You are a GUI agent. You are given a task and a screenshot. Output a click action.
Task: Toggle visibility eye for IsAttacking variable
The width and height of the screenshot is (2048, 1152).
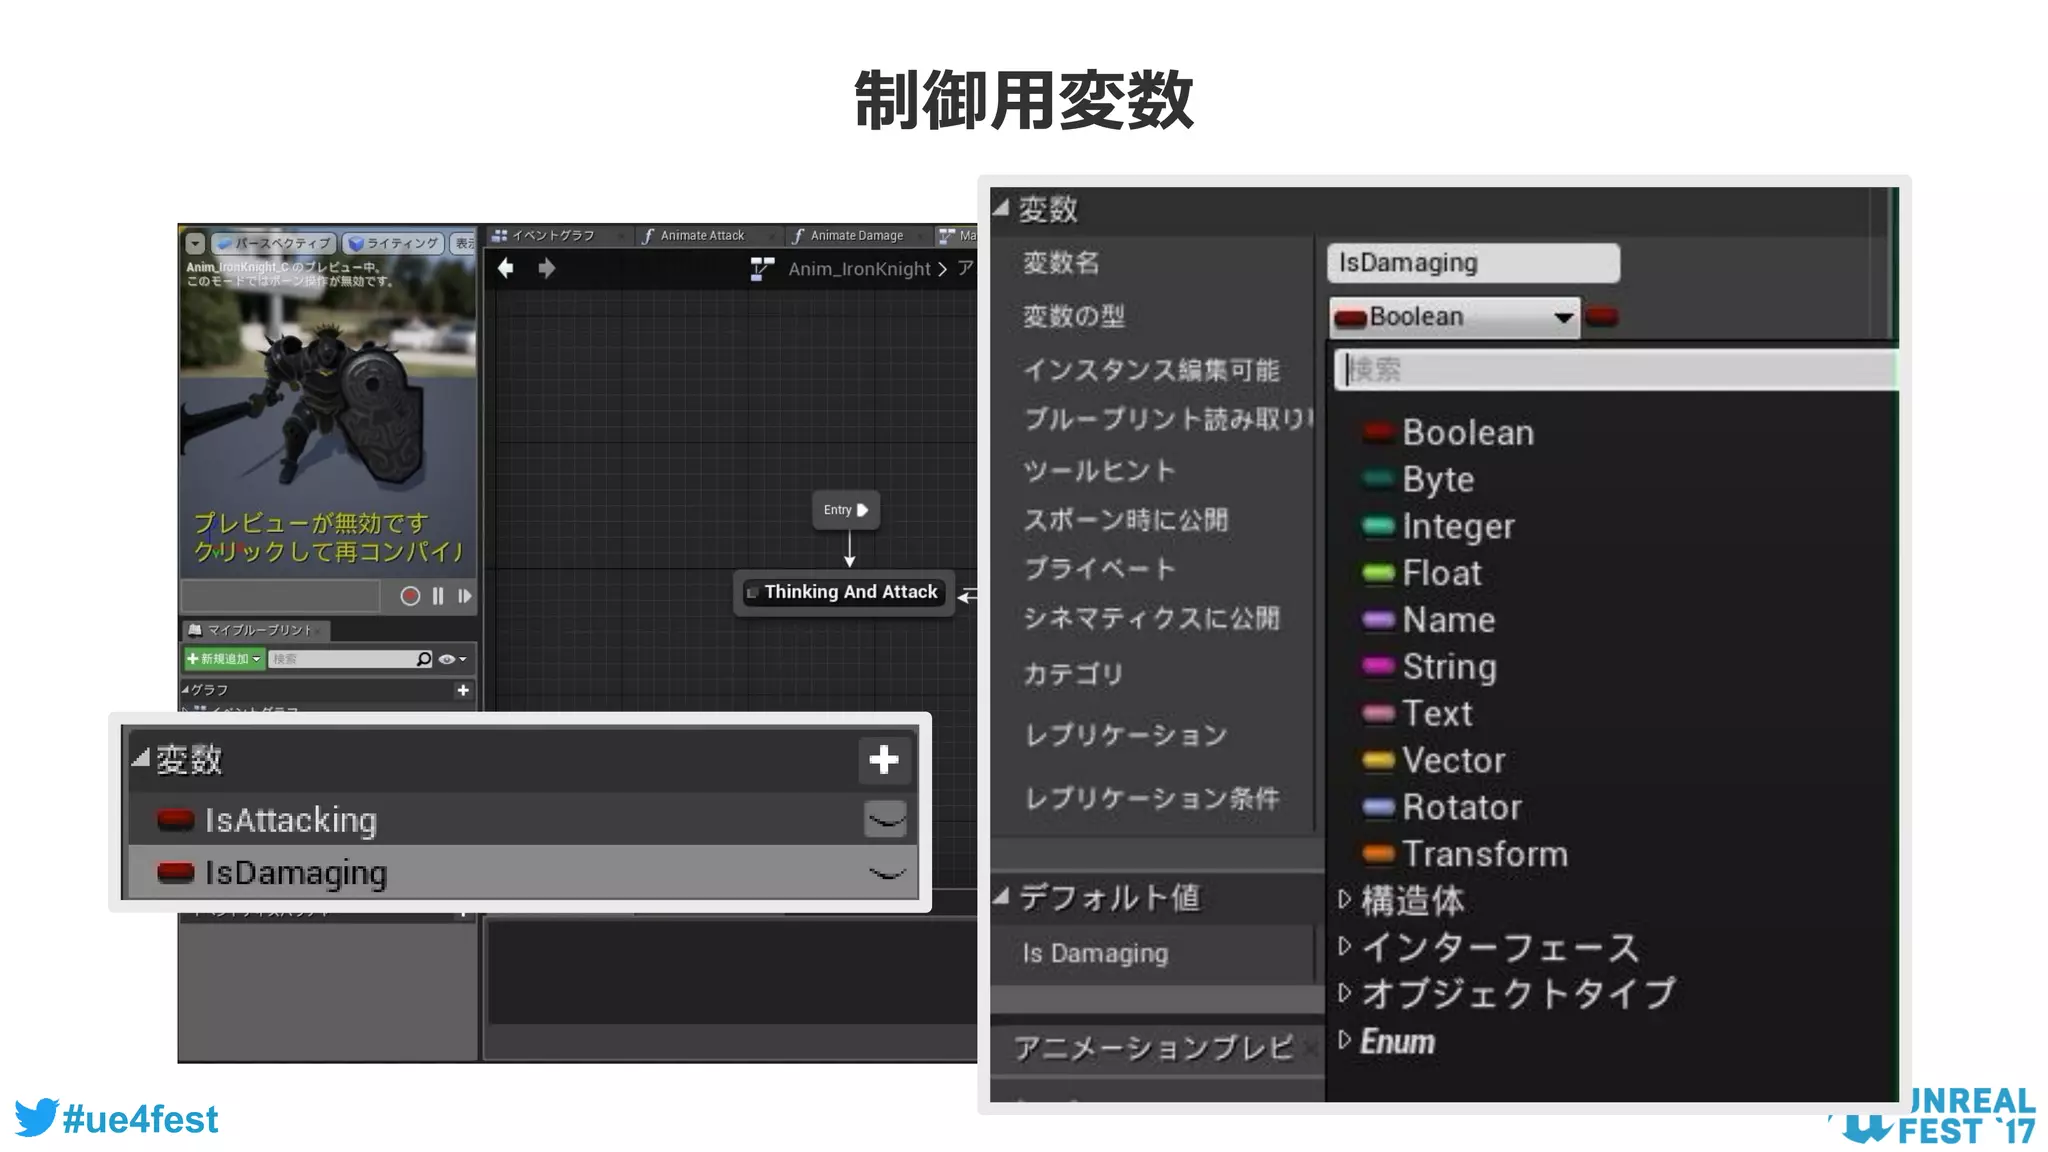click(x=886, y=820)
